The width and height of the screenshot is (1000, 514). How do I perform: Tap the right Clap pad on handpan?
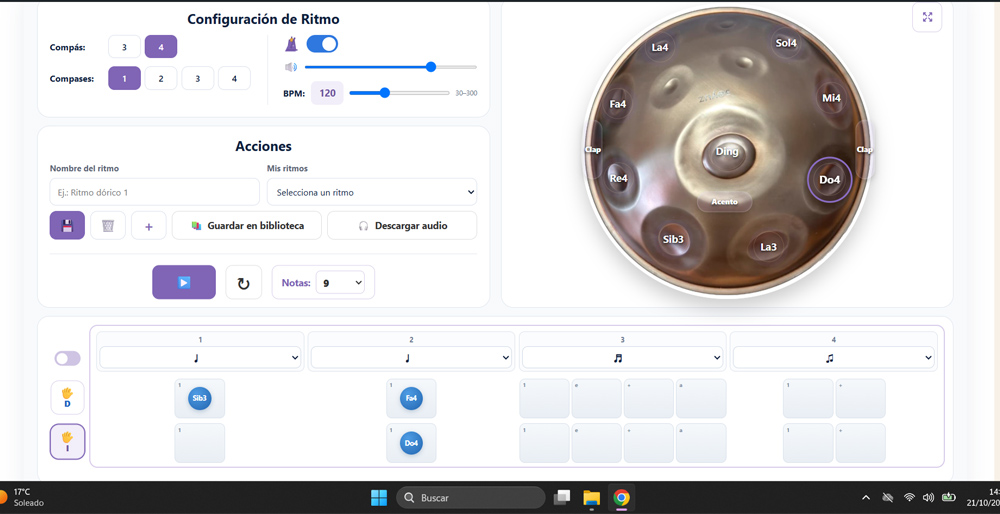(x=864, y=149)
